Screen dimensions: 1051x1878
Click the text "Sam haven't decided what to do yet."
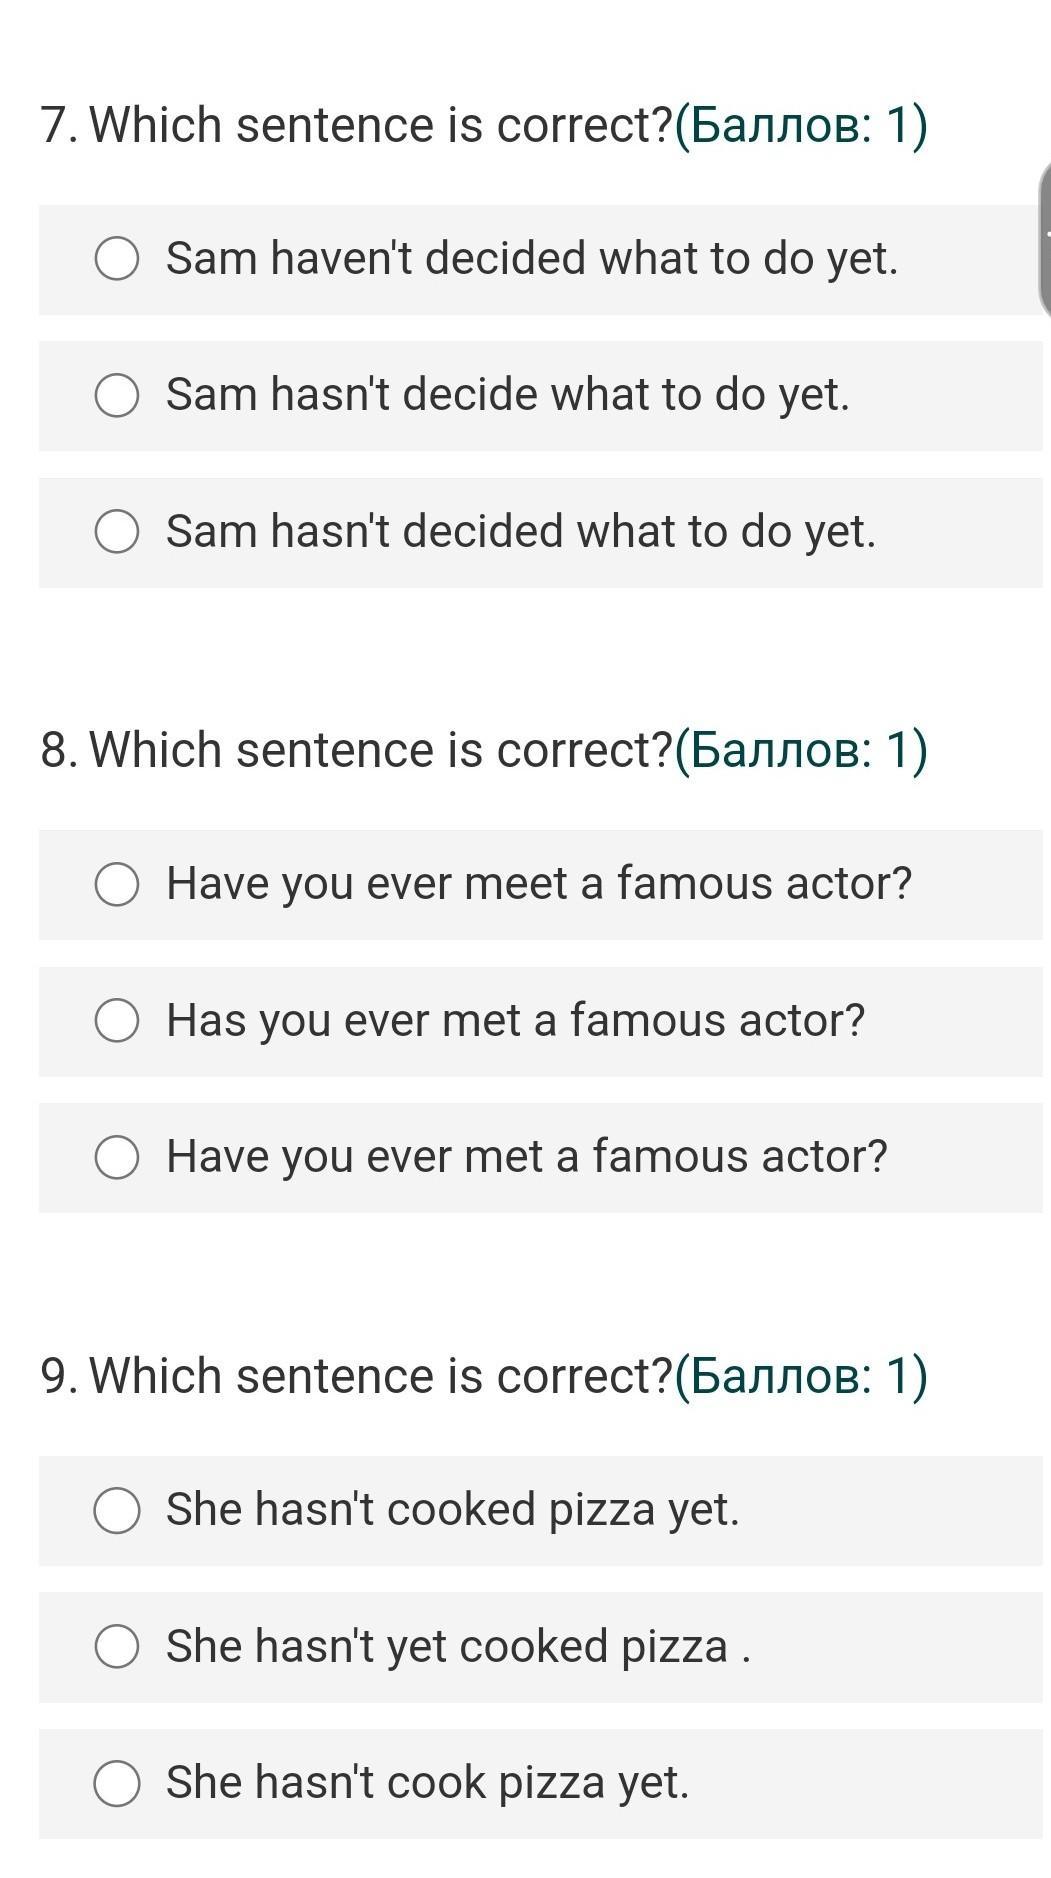pyautogui.click(x=532, y=259)
